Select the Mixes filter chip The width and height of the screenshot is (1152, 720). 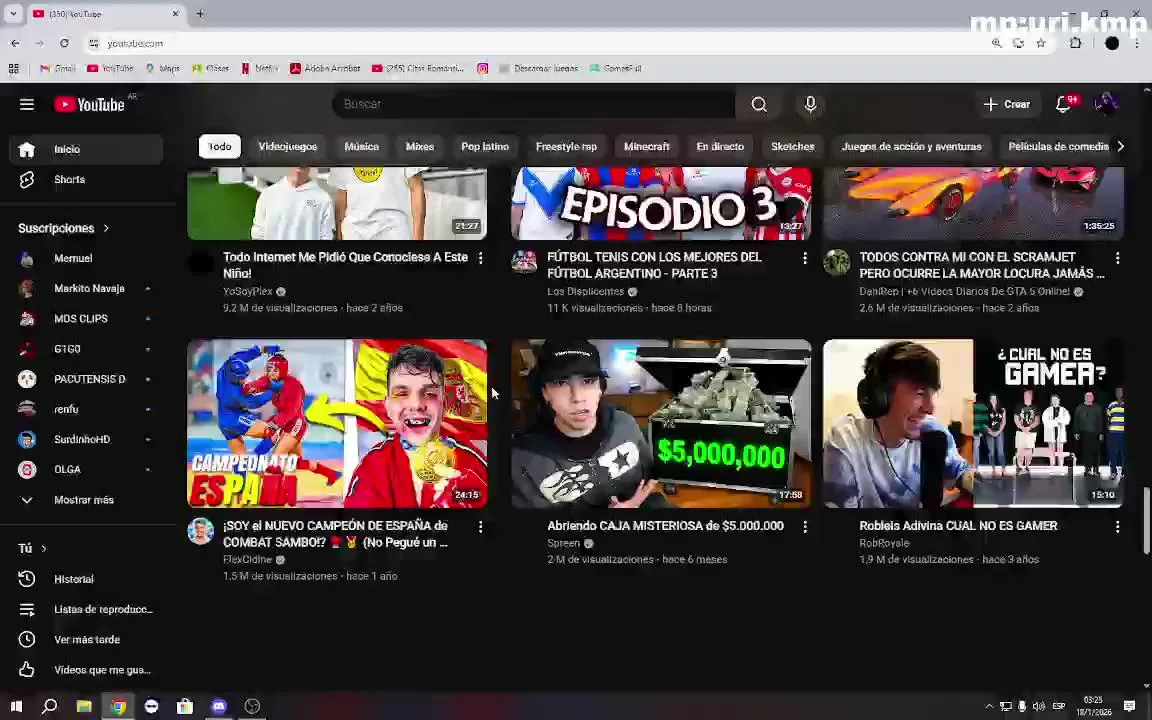420,146
